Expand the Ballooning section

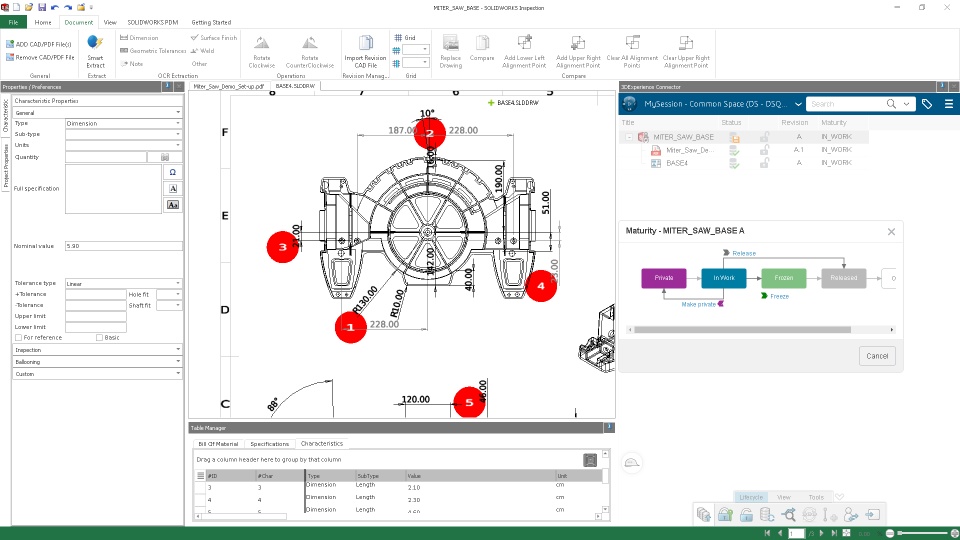click(97, 362)
